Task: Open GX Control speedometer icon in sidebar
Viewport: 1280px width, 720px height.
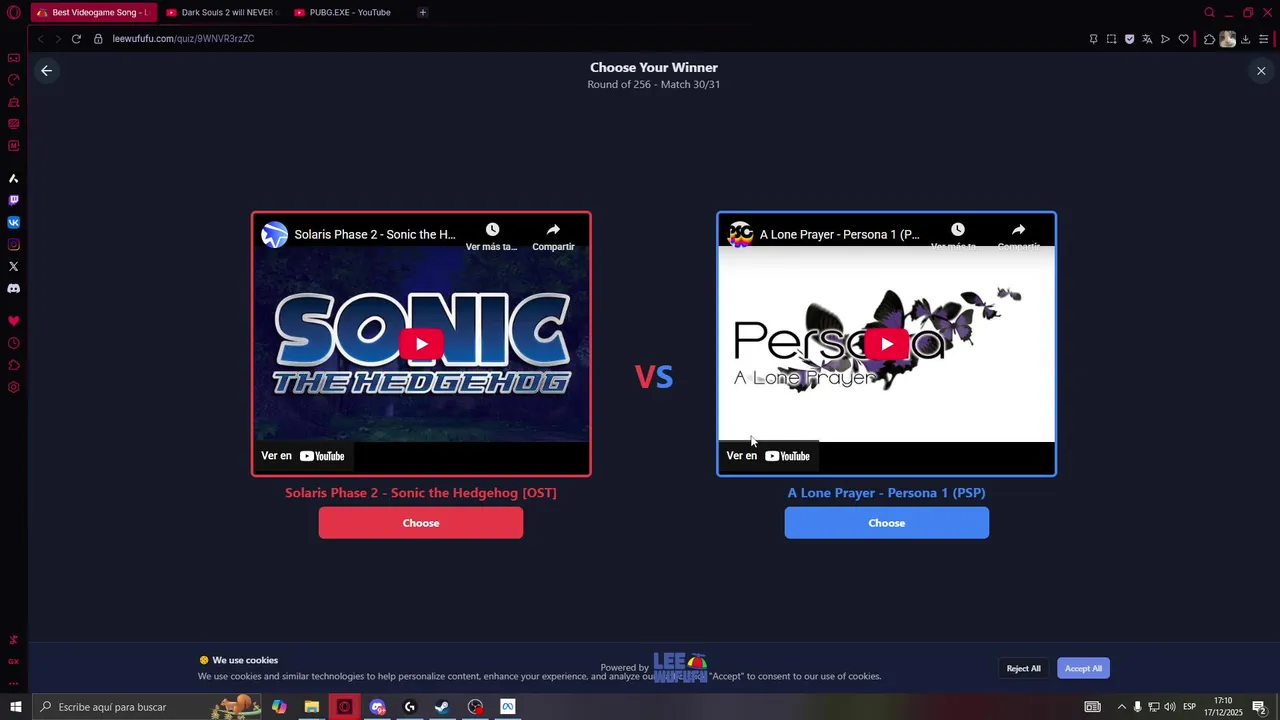Action: [x=14, y=80]
